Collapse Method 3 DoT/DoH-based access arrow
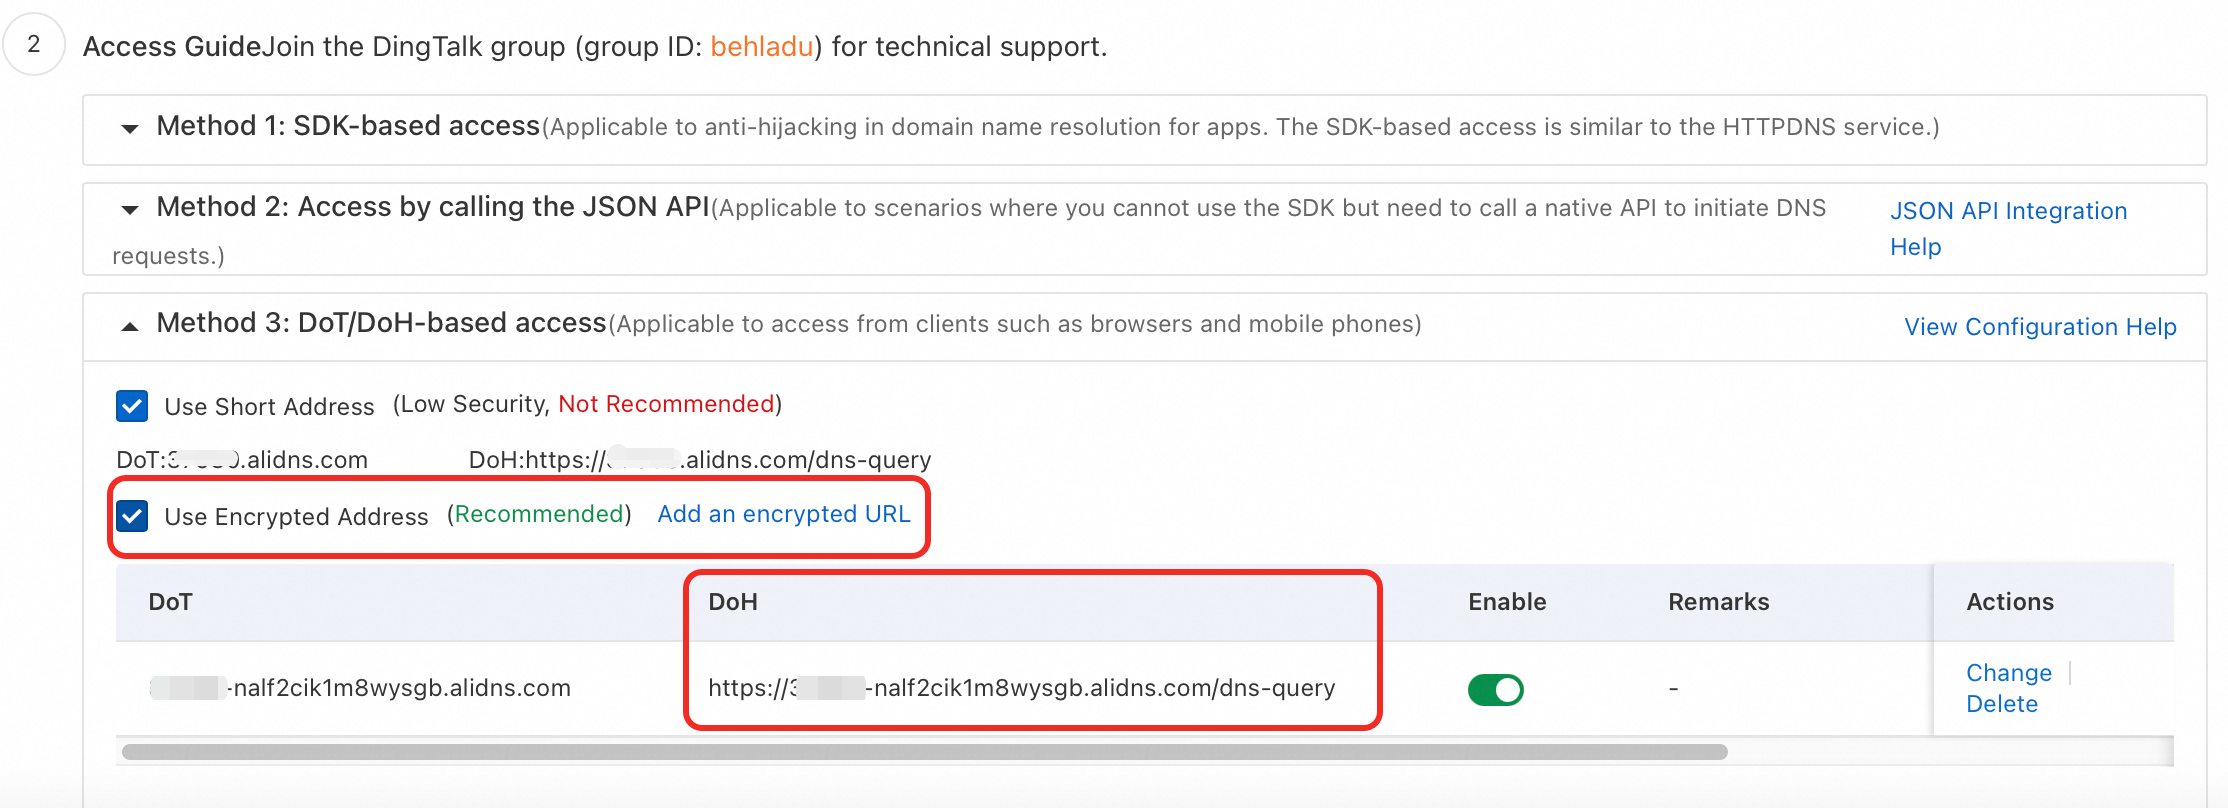 coord(130,326)
